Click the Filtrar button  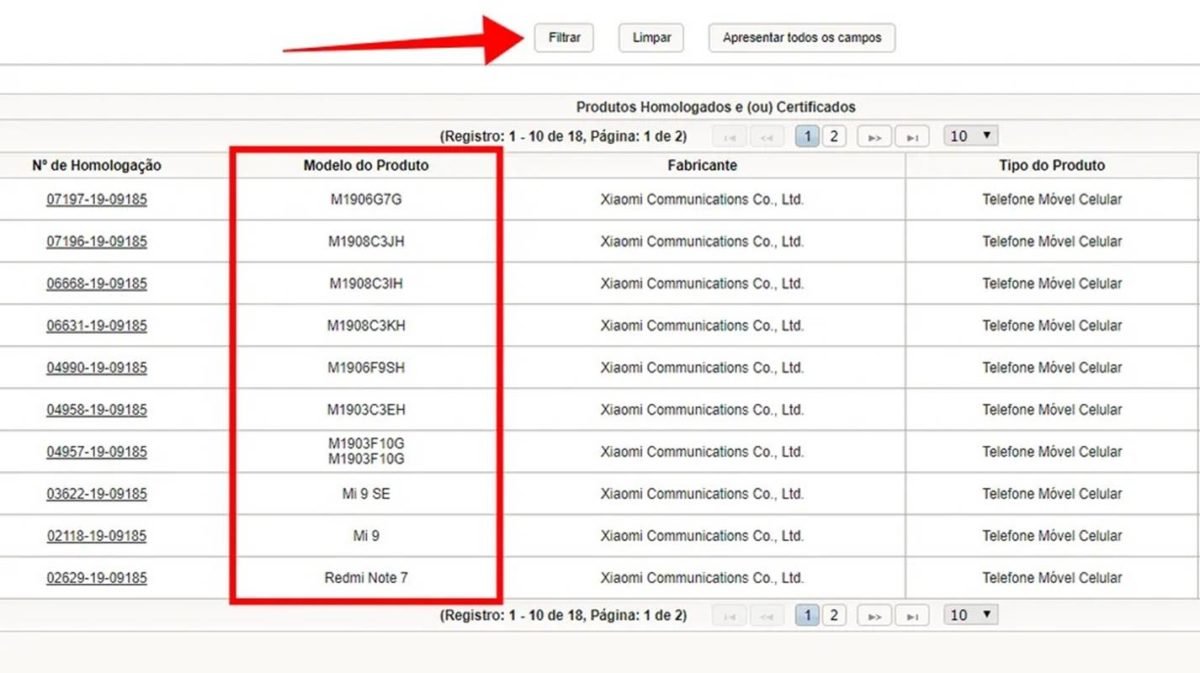(564, 38)
